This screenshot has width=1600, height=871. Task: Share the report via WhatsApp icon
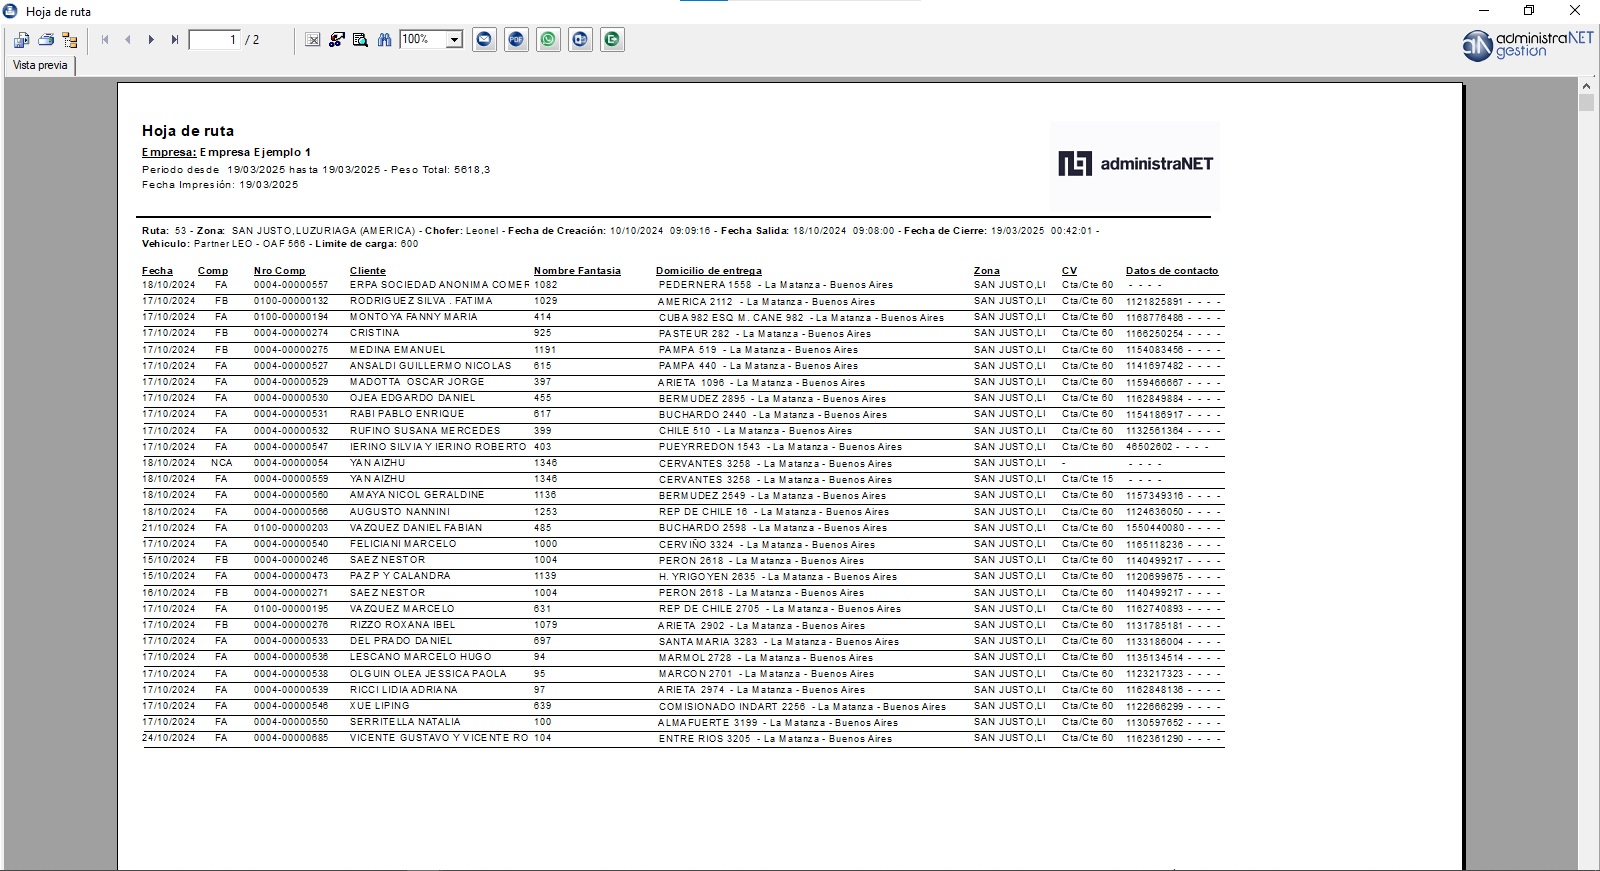(x=548, y=40)
